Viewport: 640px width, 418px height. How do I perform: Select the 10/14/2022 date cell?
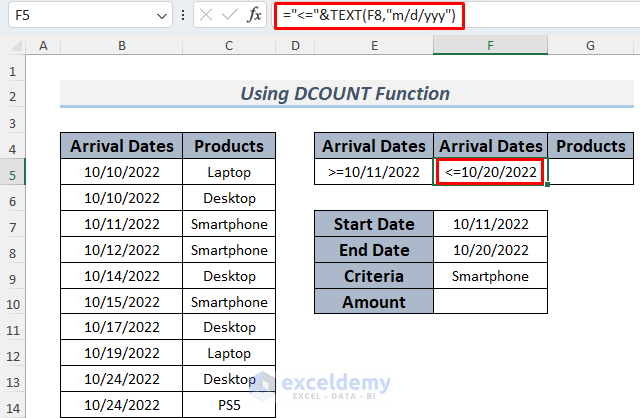pyautogui.click(x=122, y=276)
